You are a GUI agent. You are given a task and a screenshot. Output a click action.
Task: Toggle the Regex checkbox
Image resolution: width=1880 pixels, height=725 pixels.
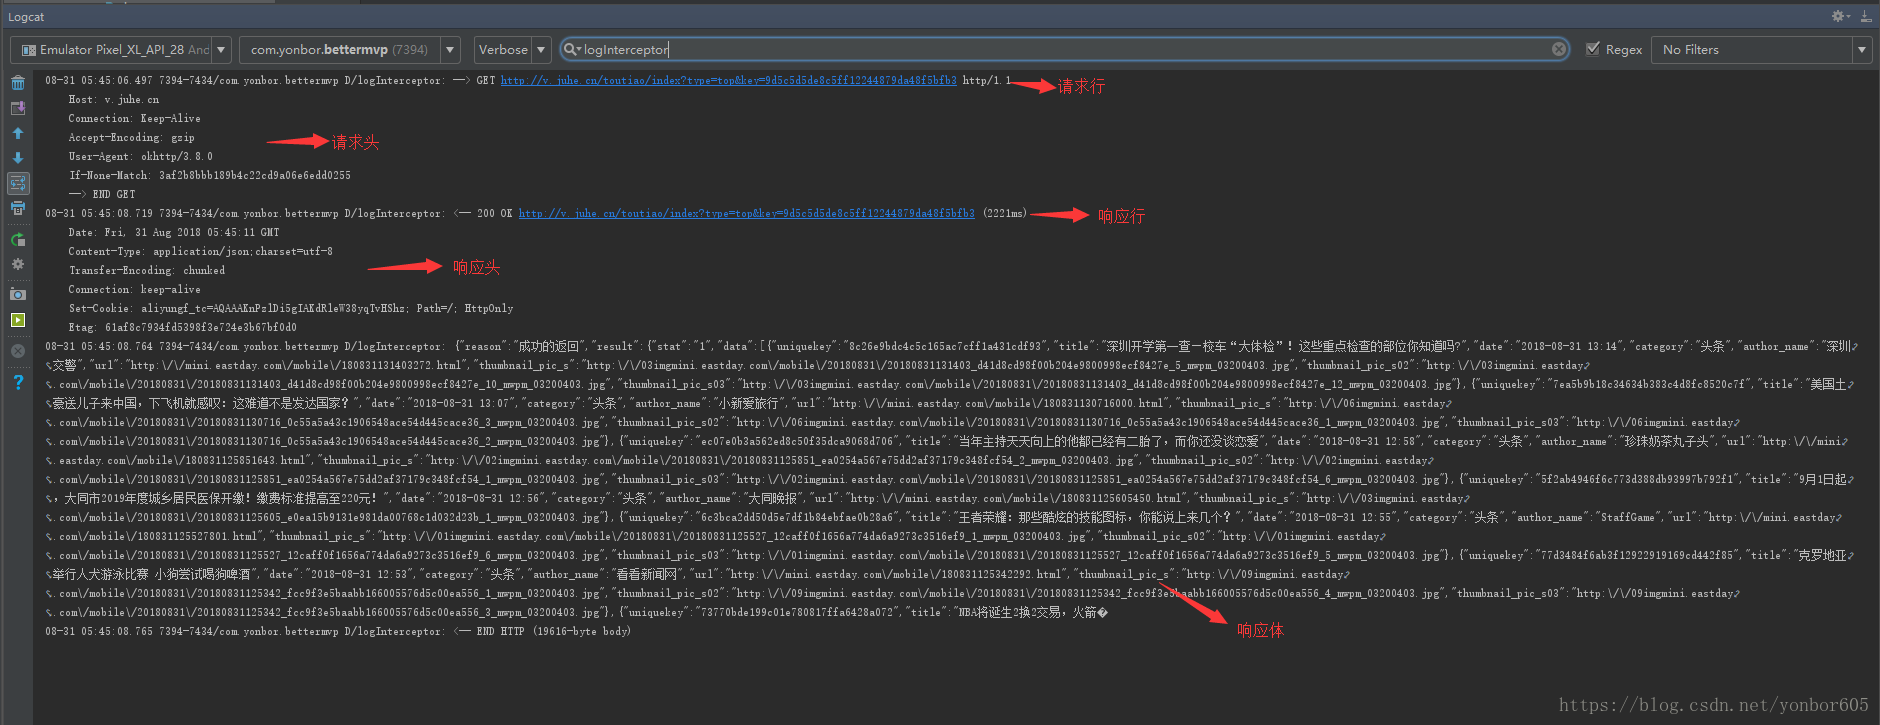pos(1593,49)
